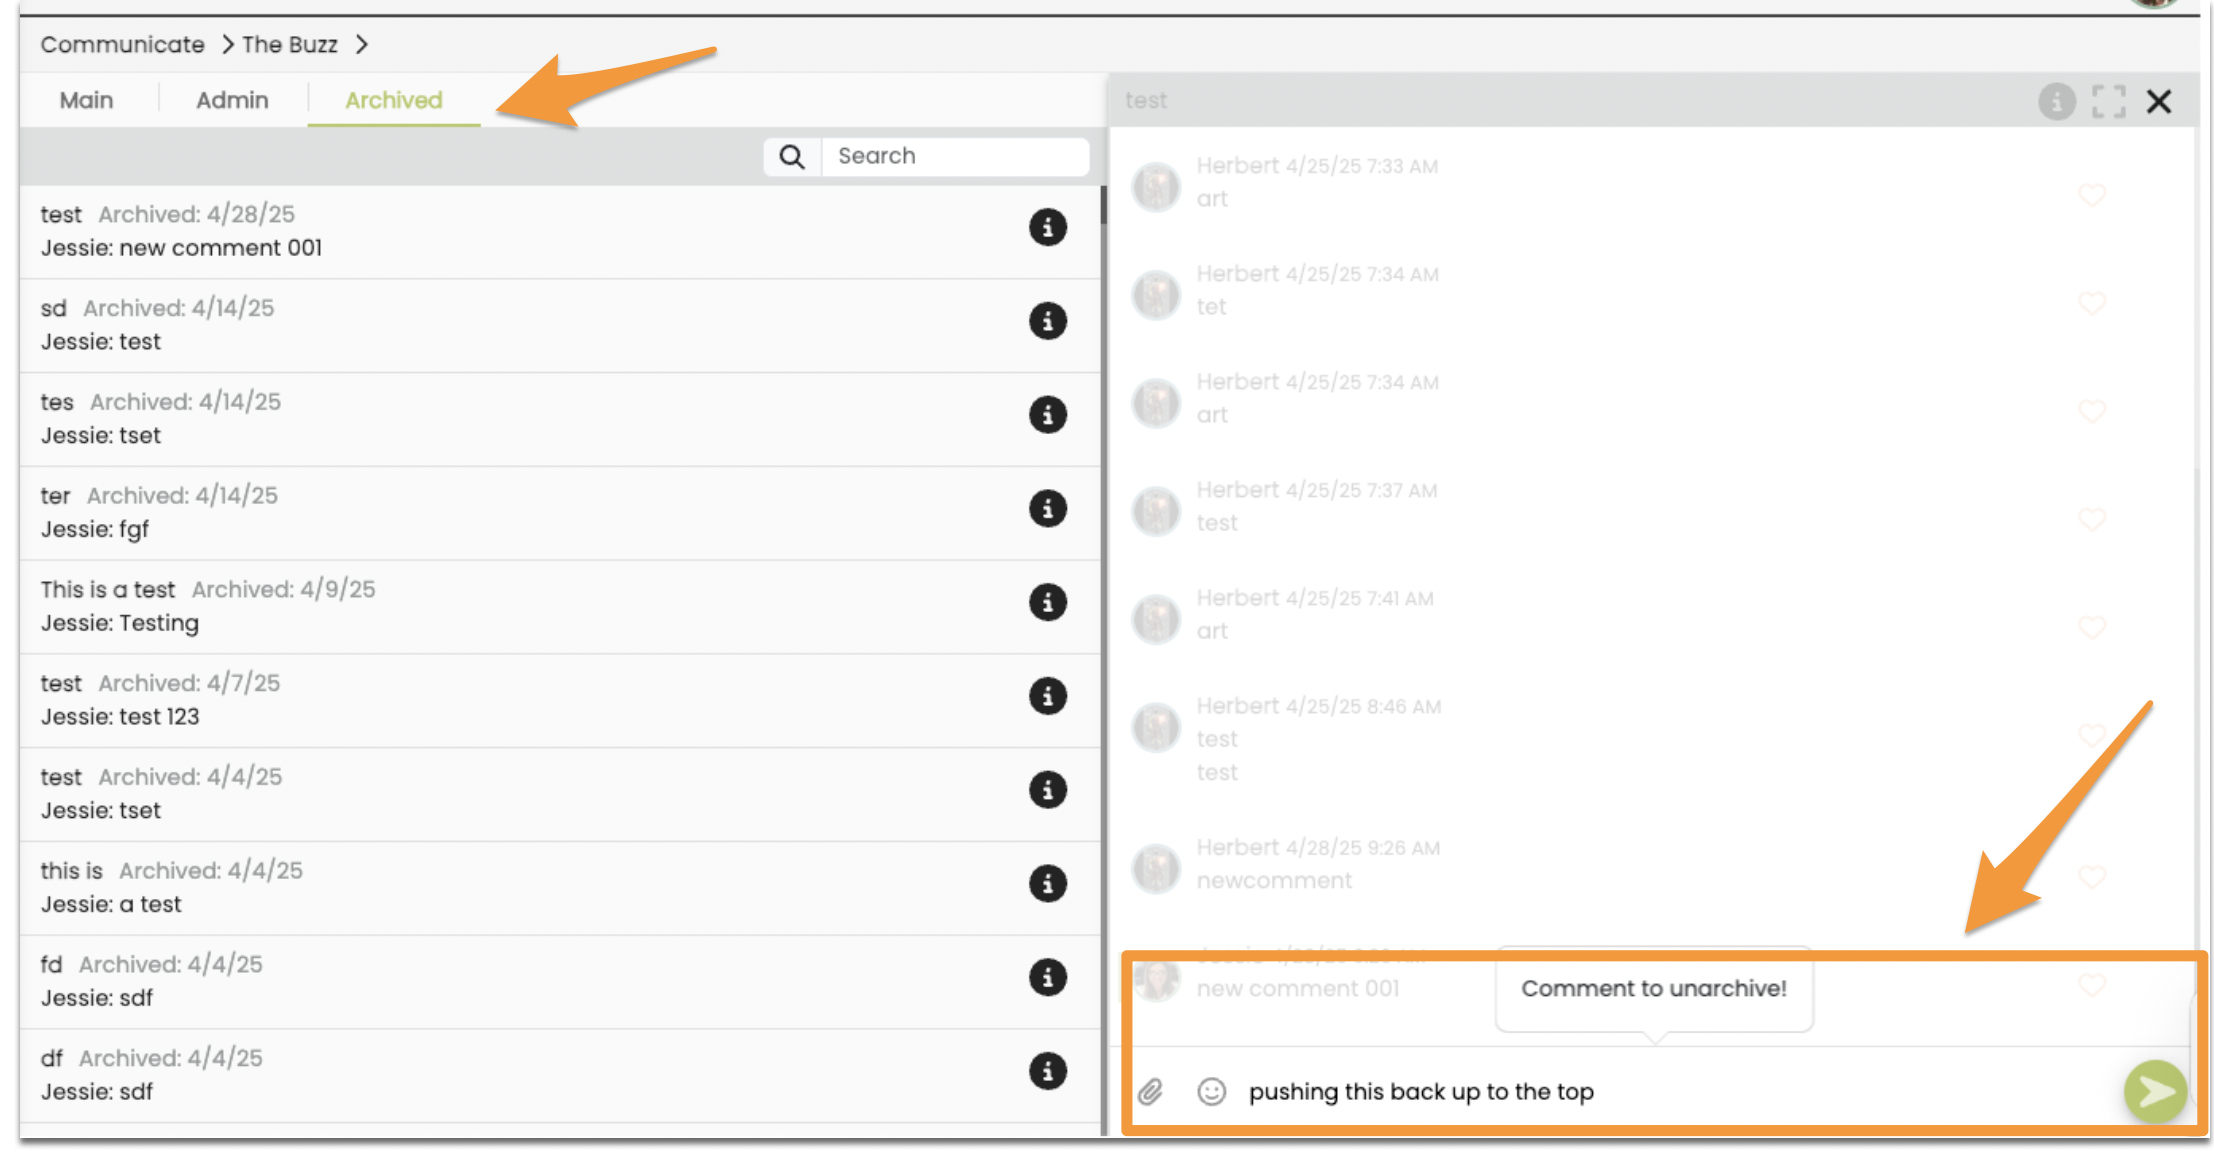Click the Communicate breadcrumb link
This screenshot has height=1152, width=2214.
[x=122, y=45]
